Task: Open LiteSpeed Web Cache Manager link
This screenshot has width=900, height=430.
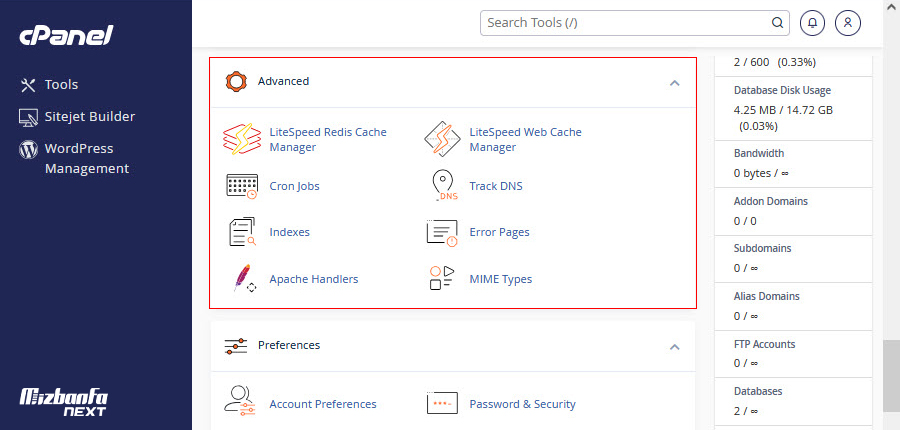Action: point(525,140)
